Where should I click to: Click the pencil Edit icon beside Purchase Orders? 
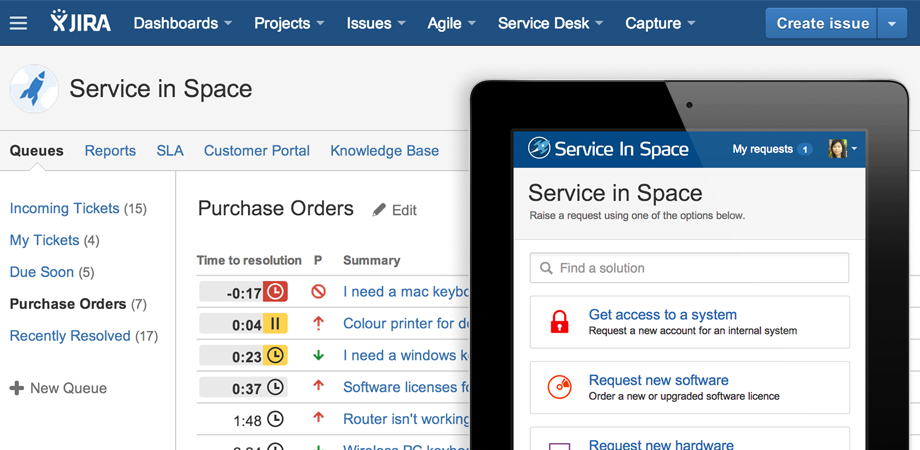click(x=379, y=210)
